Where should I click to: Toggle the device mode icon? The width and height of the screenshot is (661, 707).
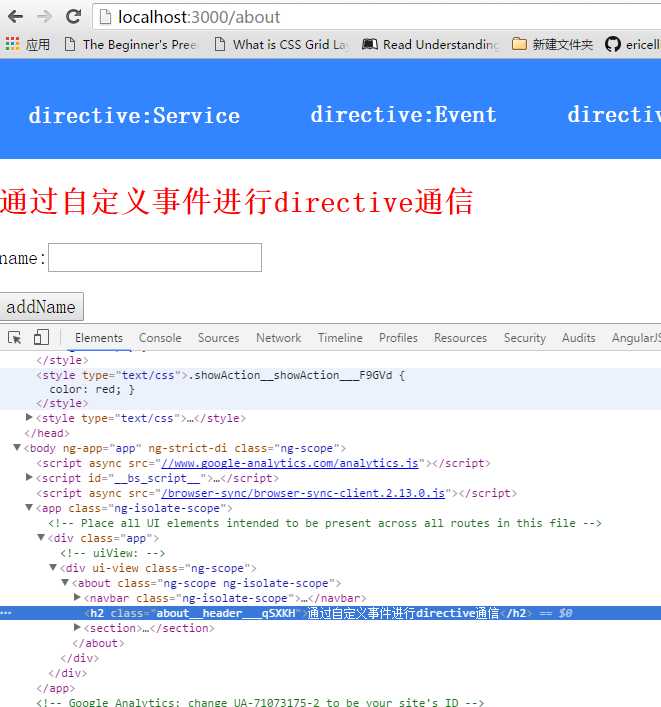41,337
